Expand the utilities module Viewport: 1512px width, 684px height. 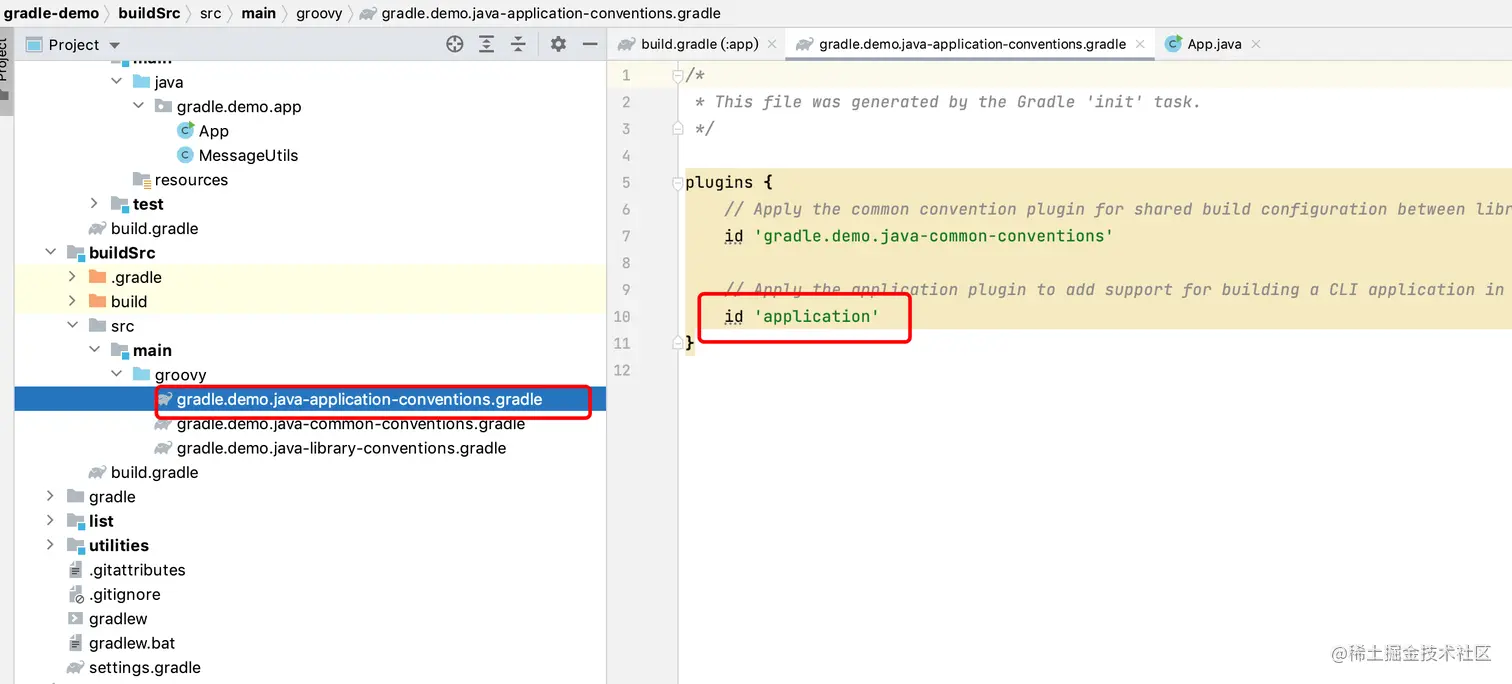pyautogui.click(x=51, y=545)
